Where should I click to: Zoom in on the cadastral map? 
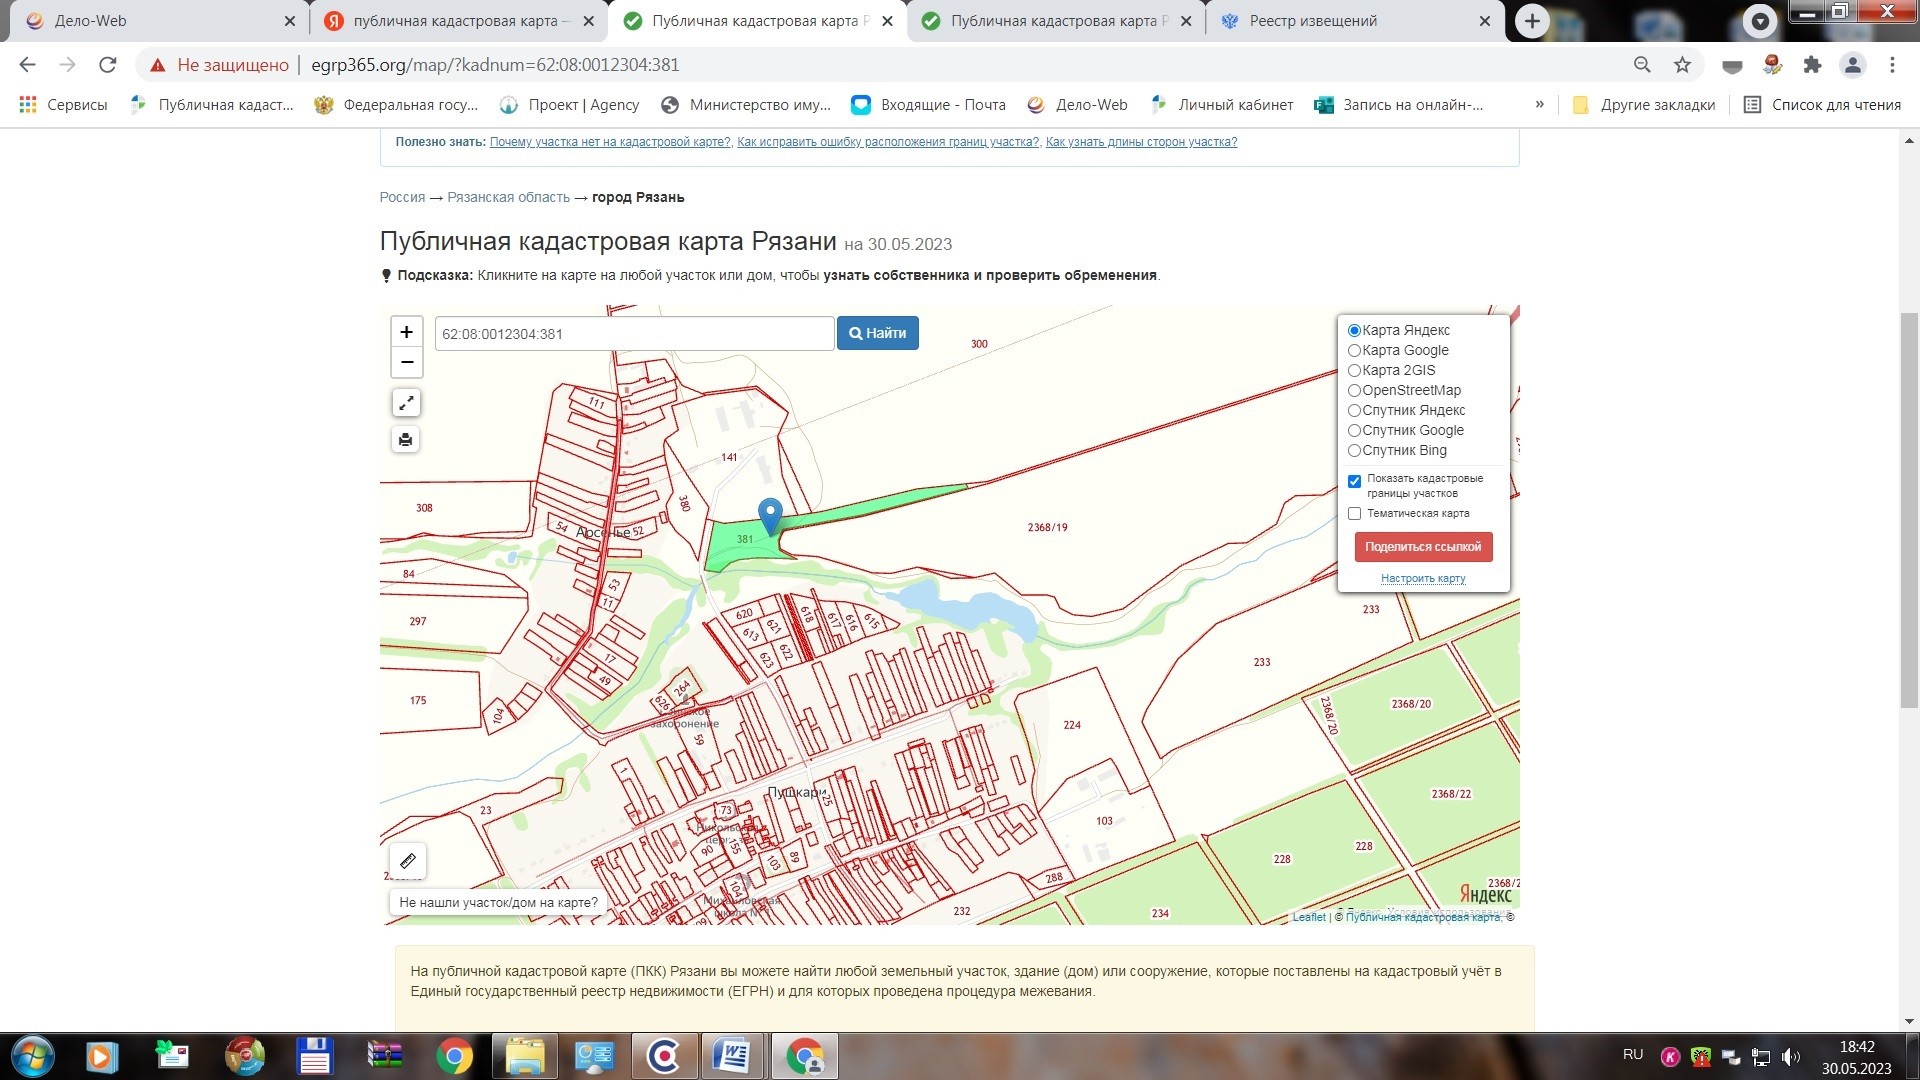point(406,332)
